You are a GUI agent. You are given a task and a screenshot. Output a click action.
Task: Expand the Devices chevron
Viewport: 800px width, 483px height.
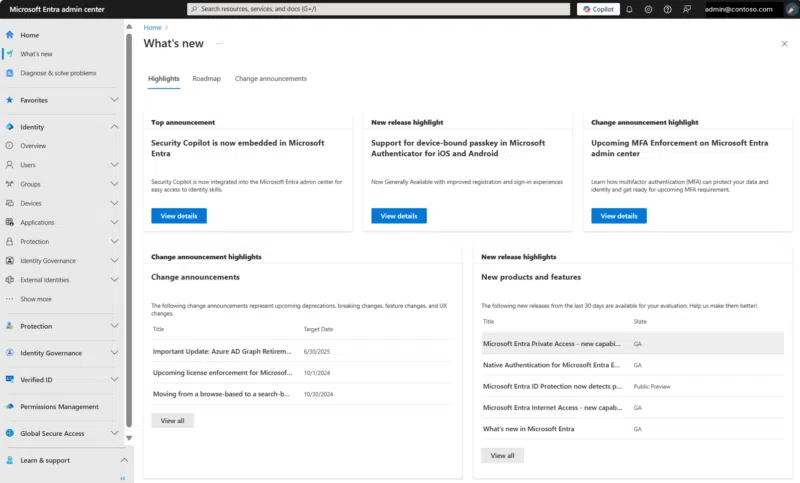click(x=114, y=203)
